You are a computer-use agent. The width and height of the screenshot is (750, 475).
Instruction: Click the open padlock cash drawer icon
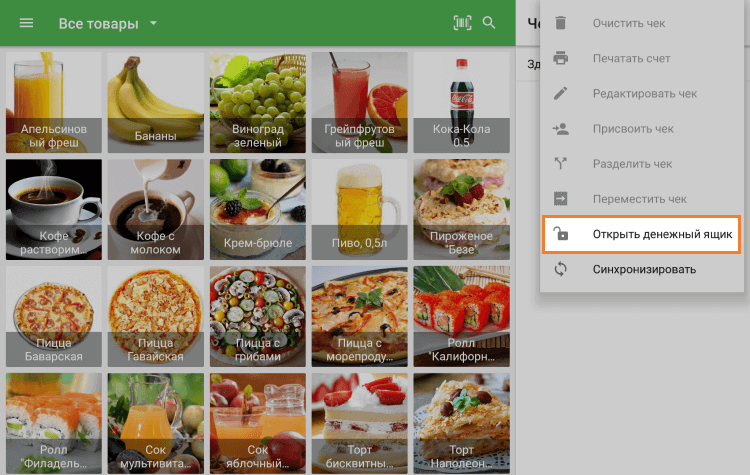pyautogui.click(x=561, y=235)
